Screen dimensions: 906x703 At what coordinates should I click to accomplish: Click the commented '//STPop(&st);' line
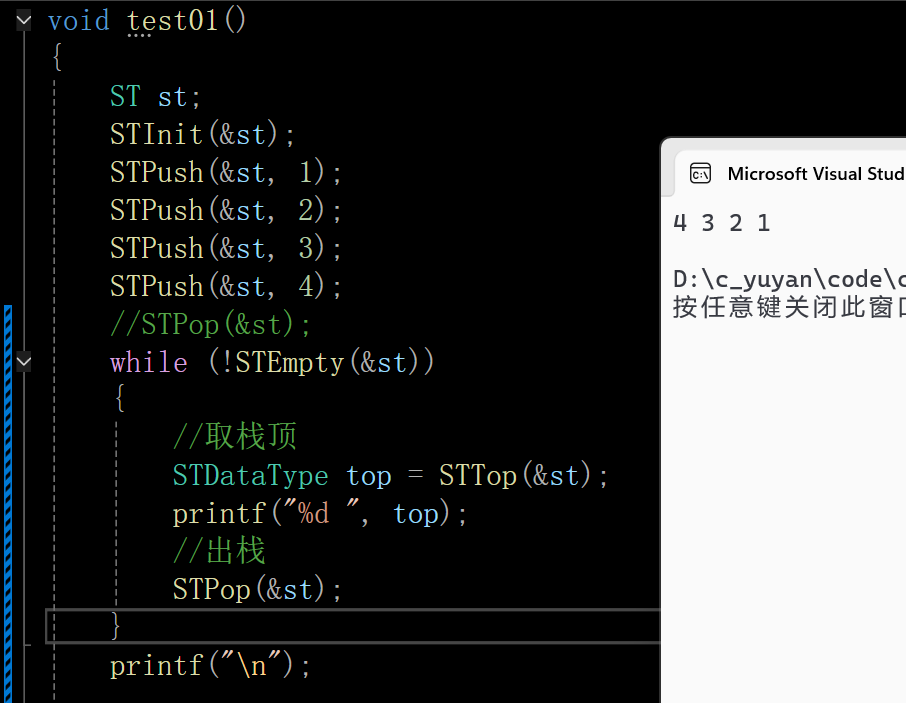tap(210, 325)
